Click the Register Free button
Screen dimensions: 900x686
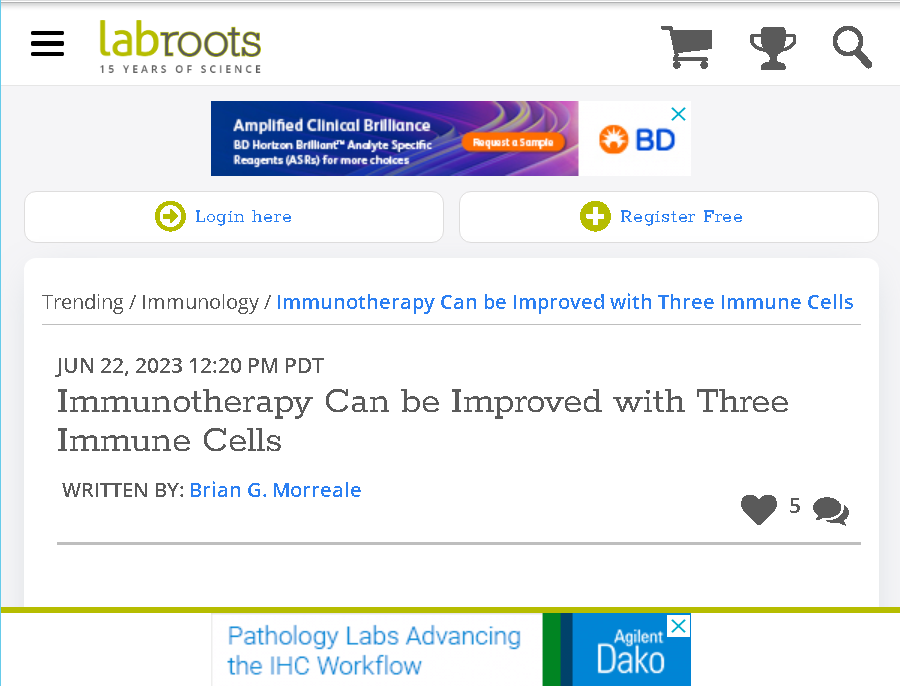point(669,217)
